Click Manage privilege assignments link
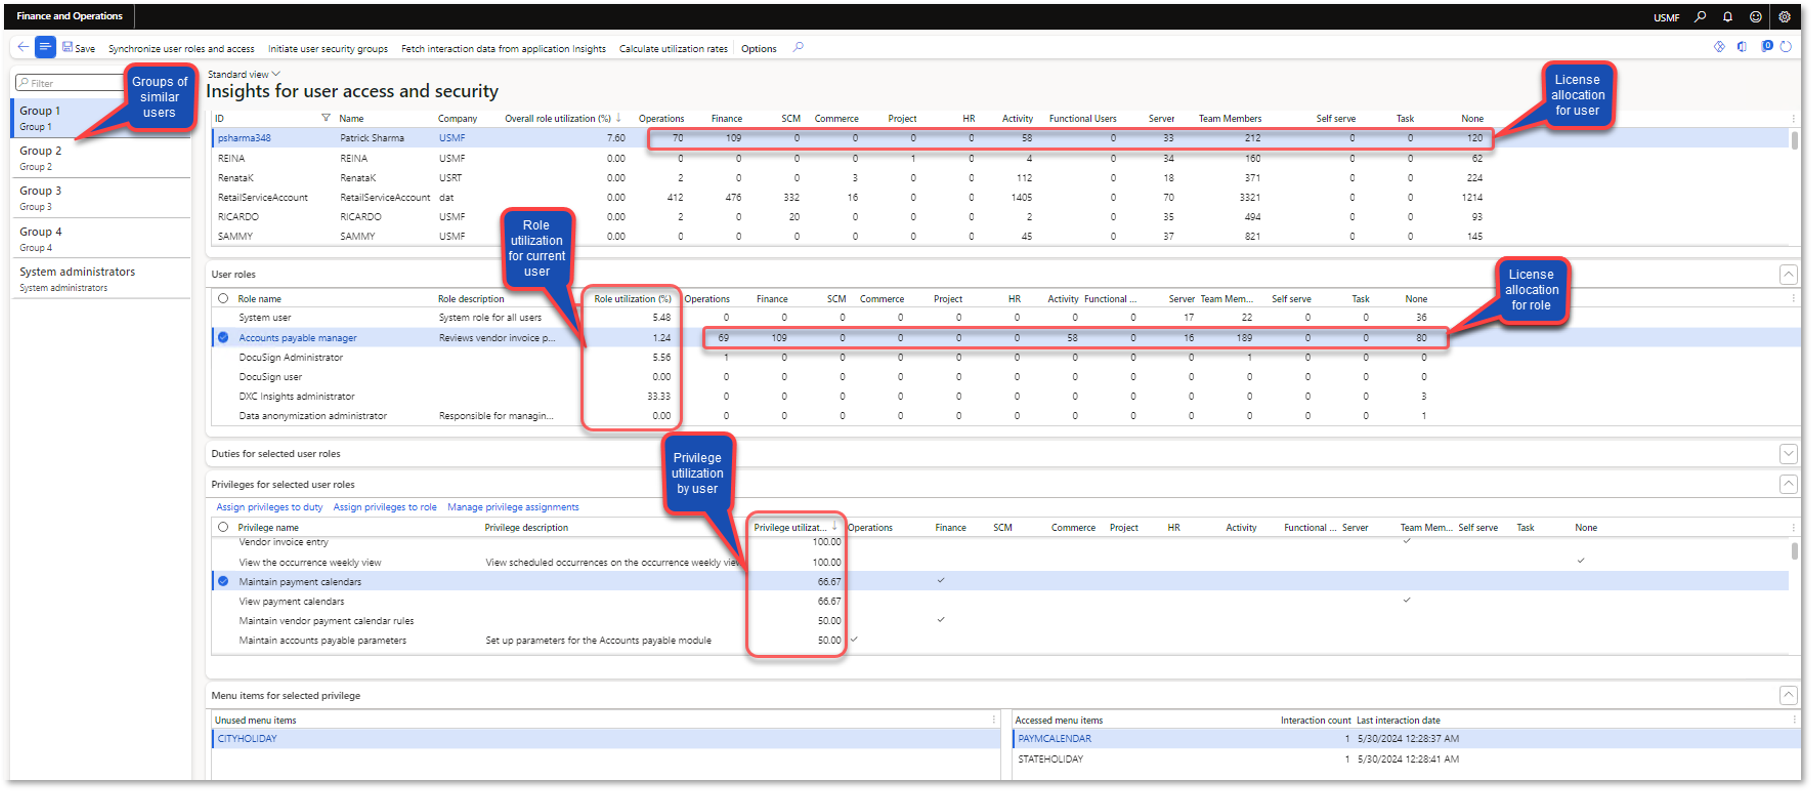This screenshot has height=791, width=1812. pos(513,507)
